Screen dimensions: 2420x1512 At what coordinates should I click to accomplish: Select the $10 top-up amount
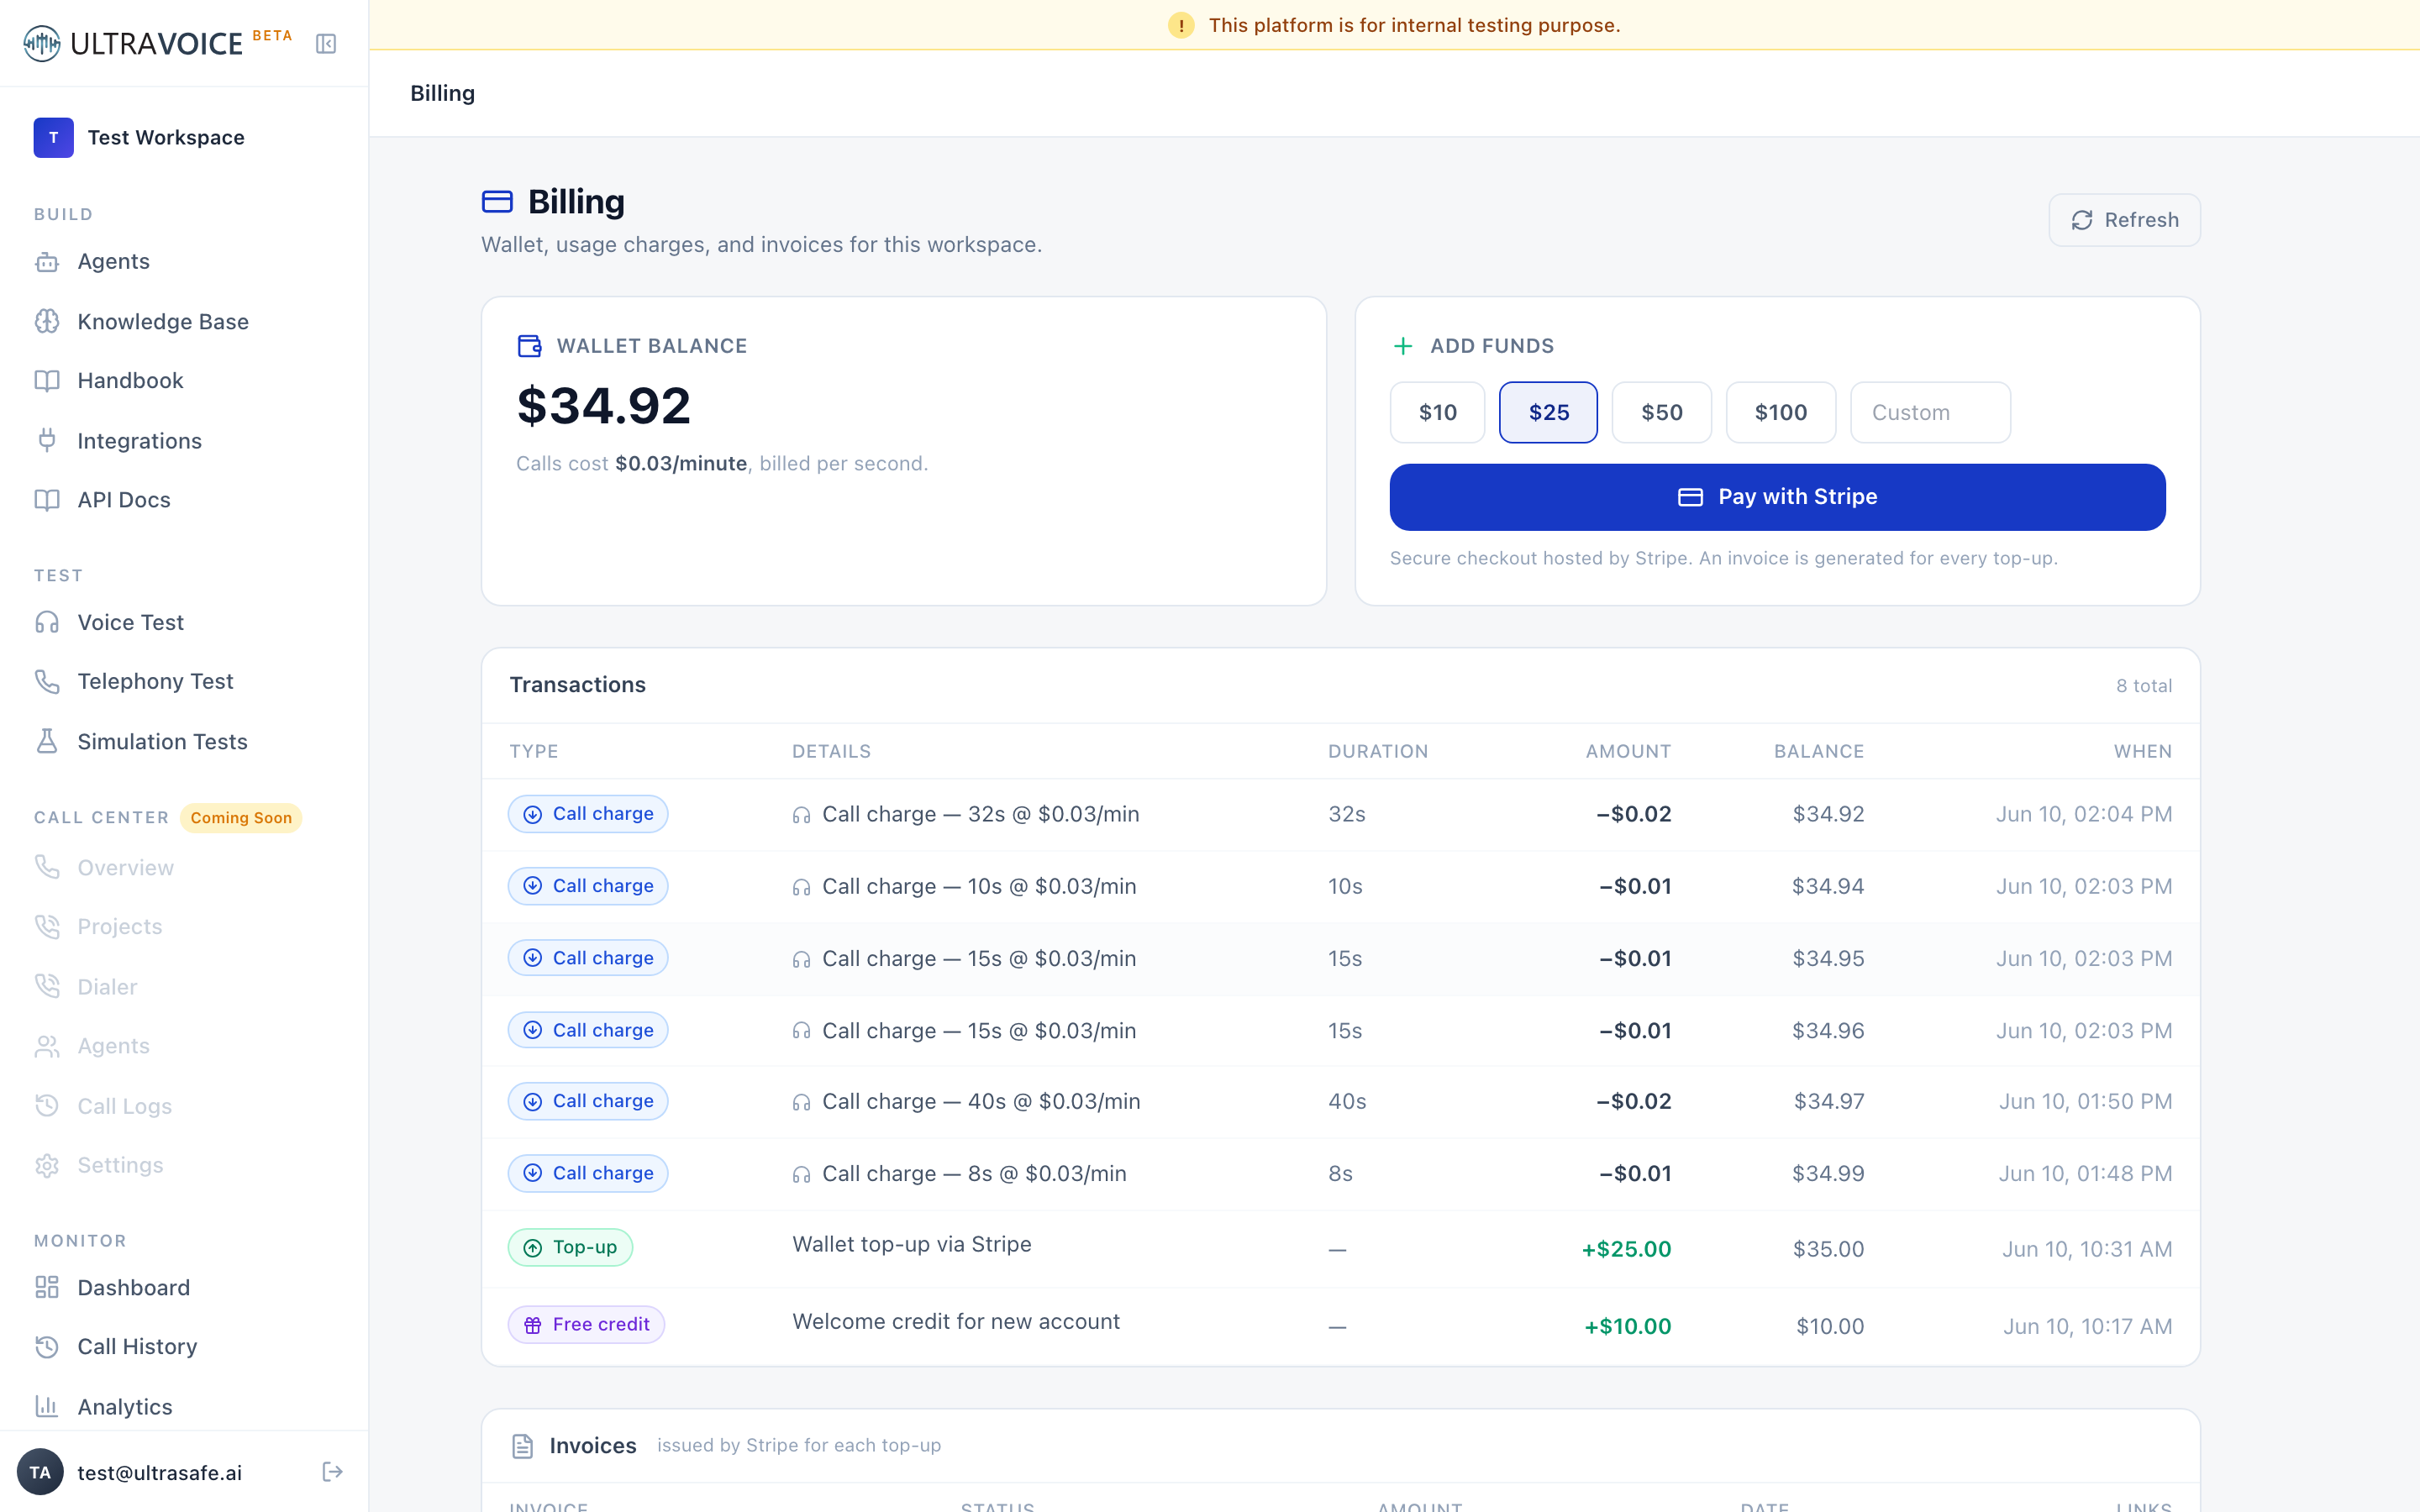click(1437, 412)
